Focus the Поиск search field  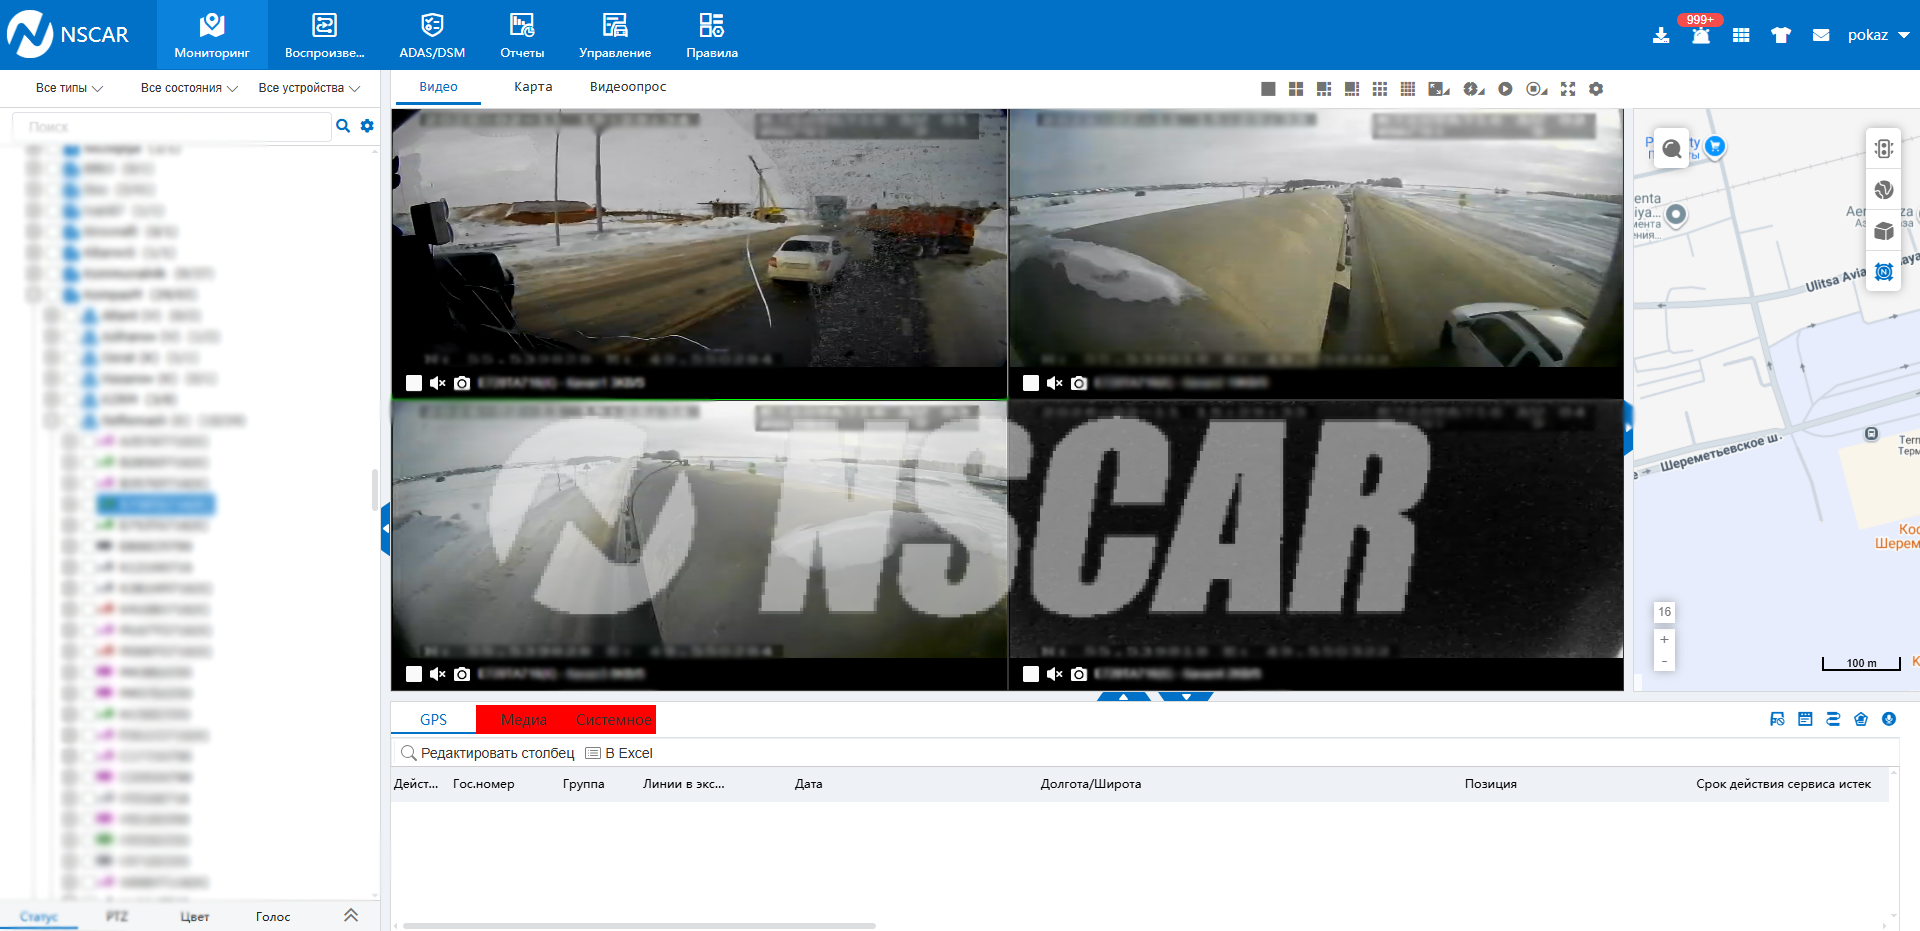[171, 127]
